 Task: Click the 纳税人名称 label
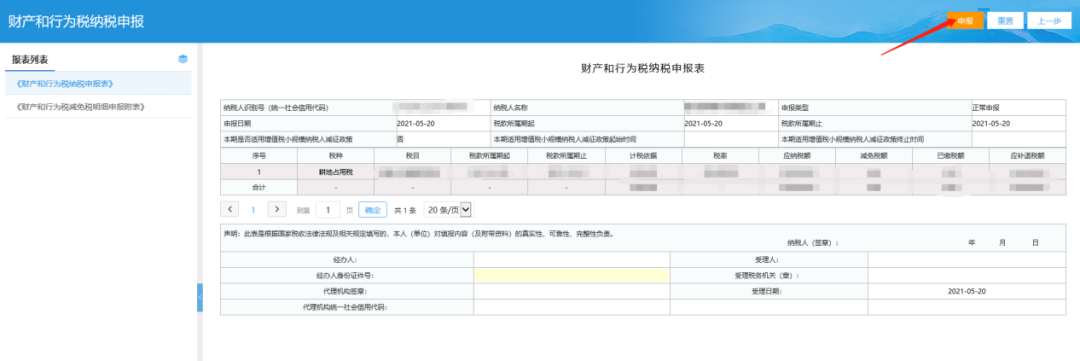[510, 108]
